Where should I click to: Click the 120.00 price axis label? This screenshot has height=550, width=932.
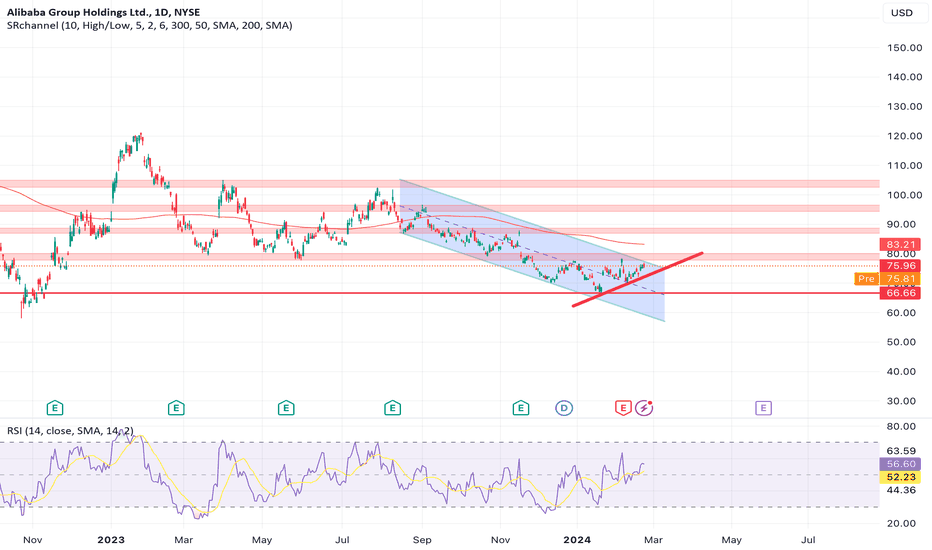[904, 136]
